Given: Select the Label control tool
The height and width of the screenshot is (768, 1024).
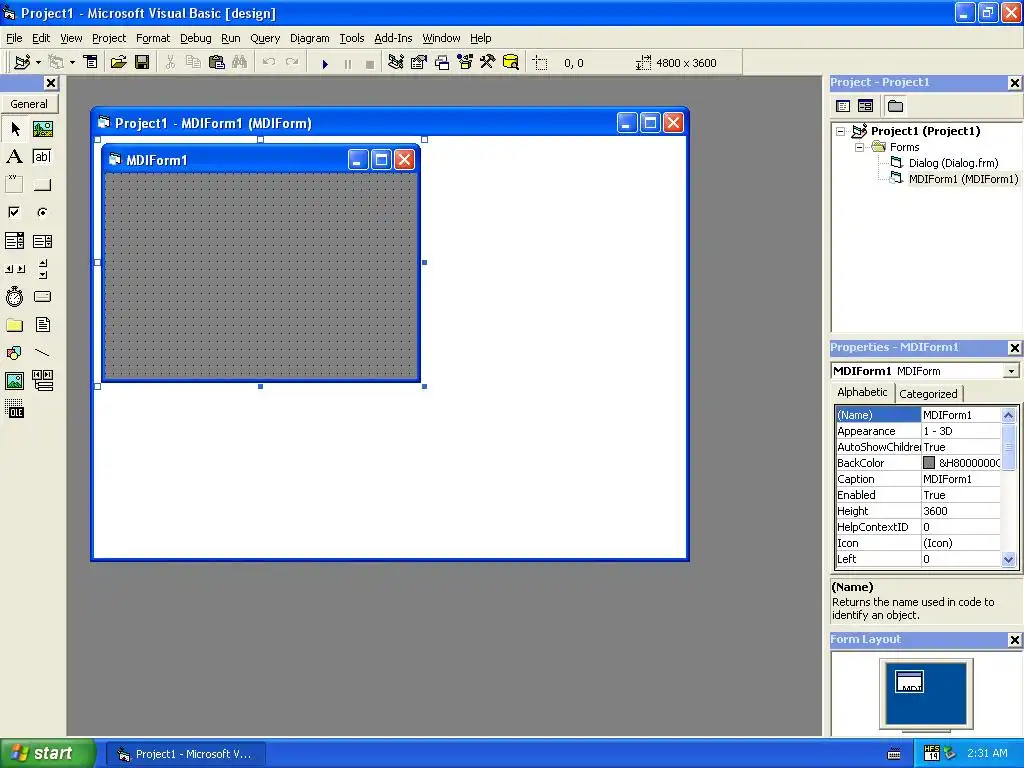Looking at the screenshot, I should pyautogui.click(x=14, y=157).
